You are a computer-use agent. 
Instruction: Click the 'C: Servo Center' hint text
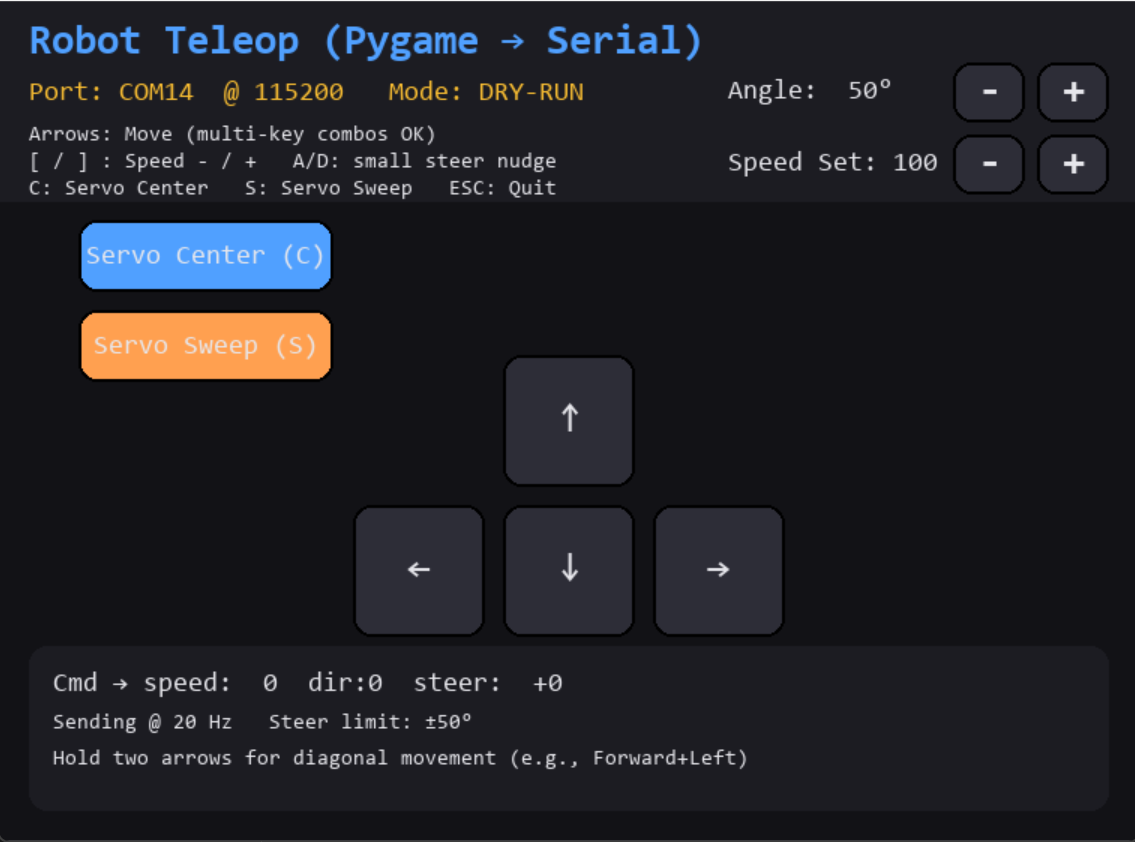tap(119, 188)
